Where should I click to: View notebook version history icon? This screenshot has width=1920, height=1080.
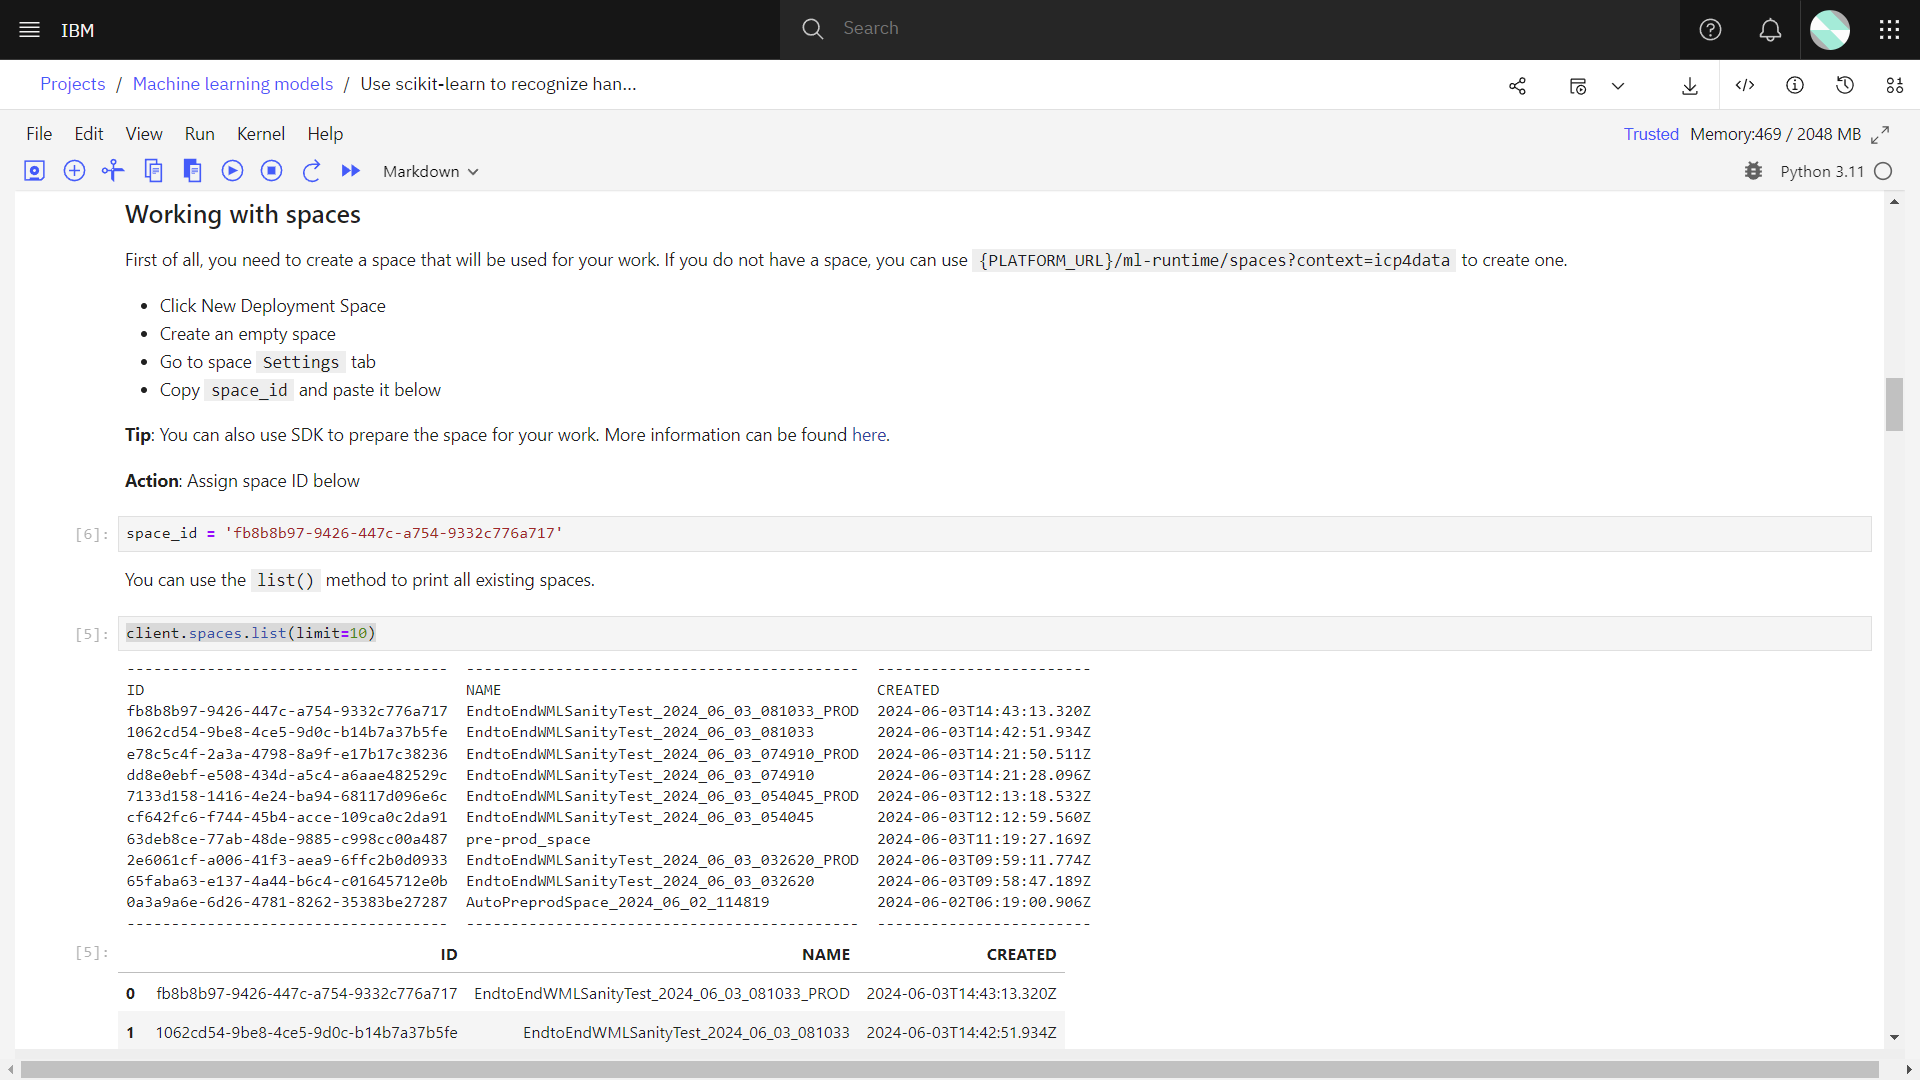point(1845,85)
